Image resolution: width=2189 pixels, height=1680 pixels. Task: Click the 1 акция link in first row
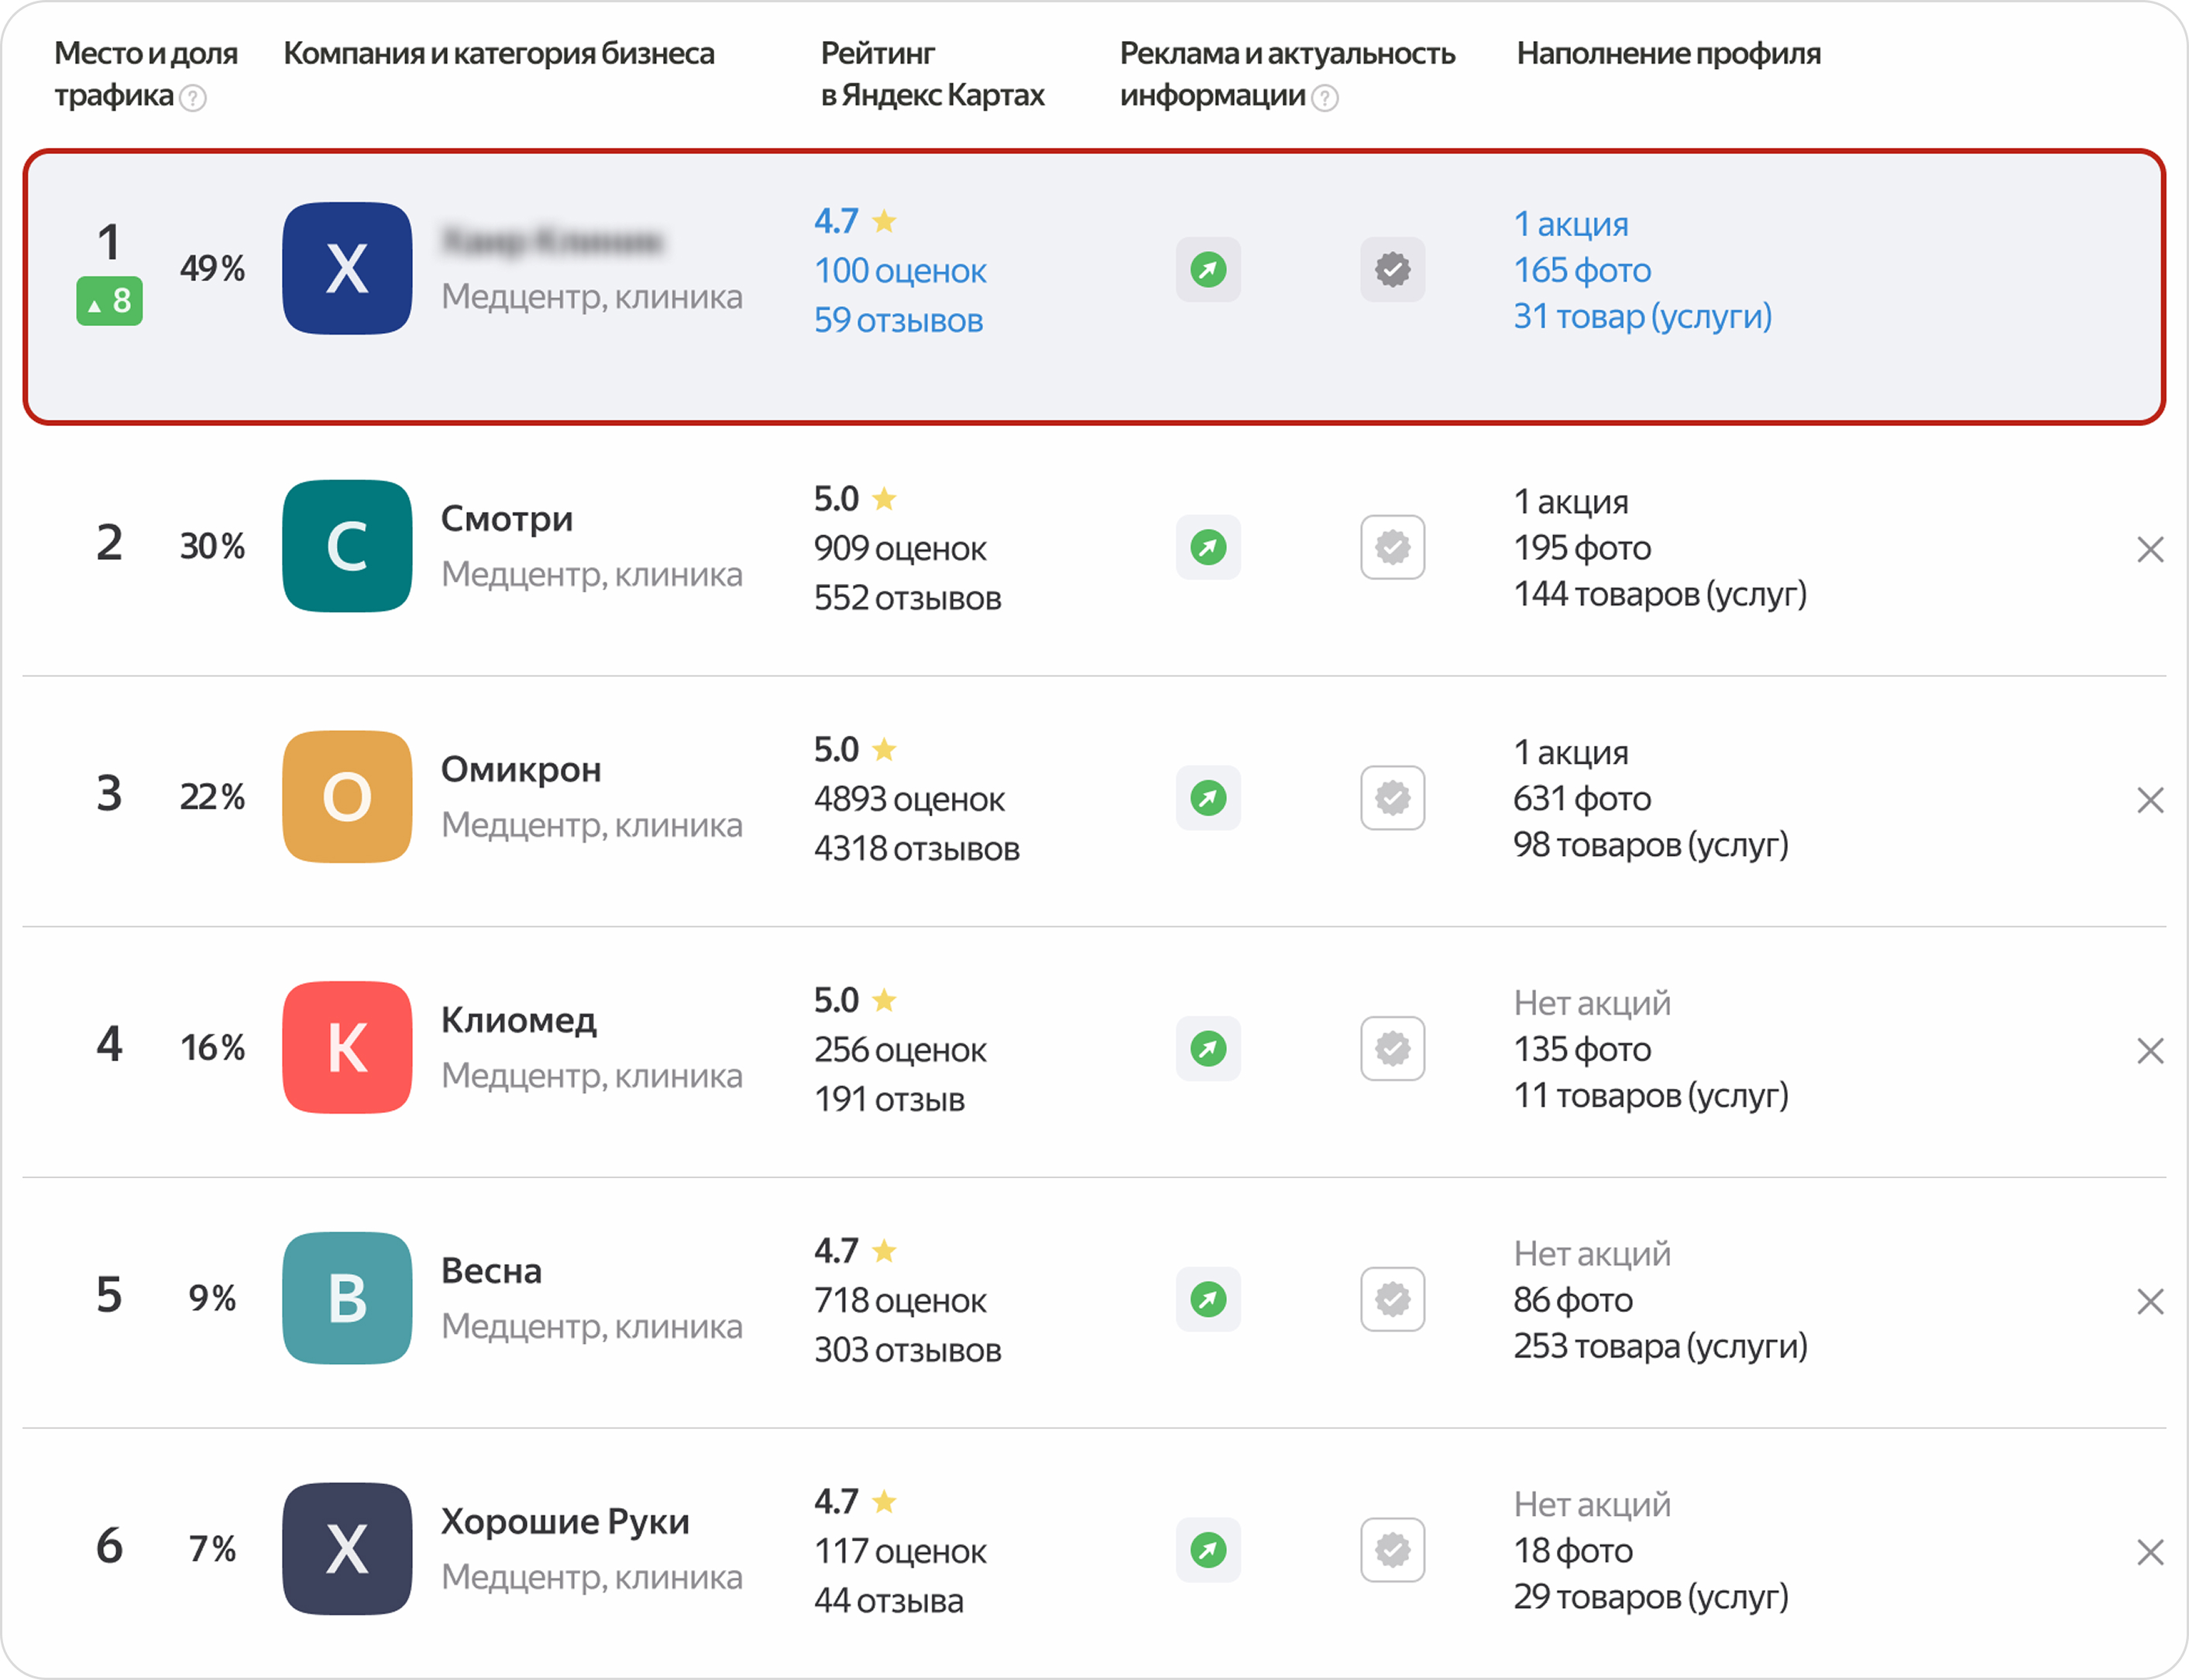pos(1571,224)
